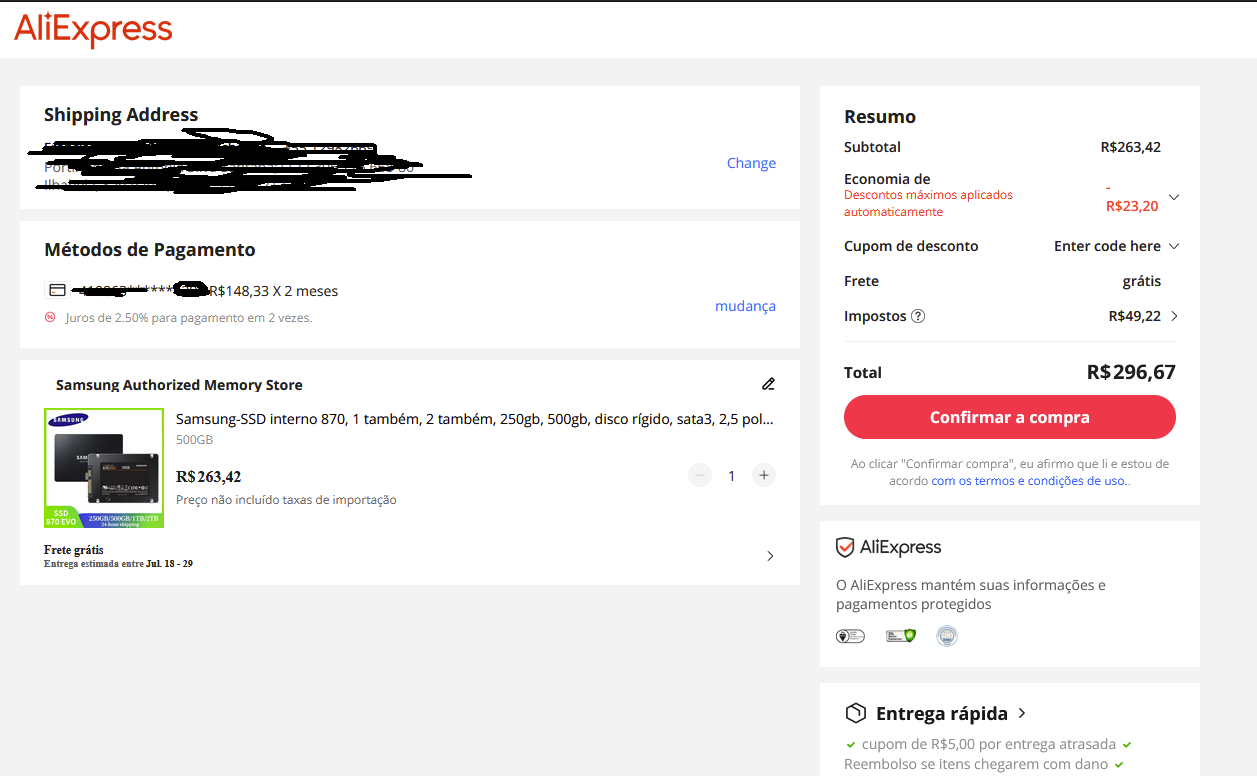Open the termos e condições de uso link
This screenshot has width=1257, height=776.
pyautogui.click(x=1031, y=481)
